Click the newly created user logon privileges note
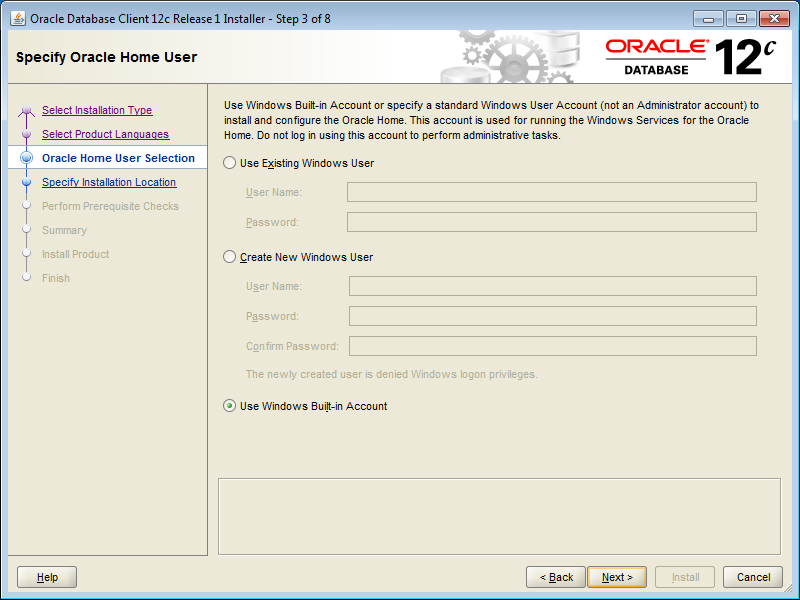800x600 pixels. coord(391,374)
